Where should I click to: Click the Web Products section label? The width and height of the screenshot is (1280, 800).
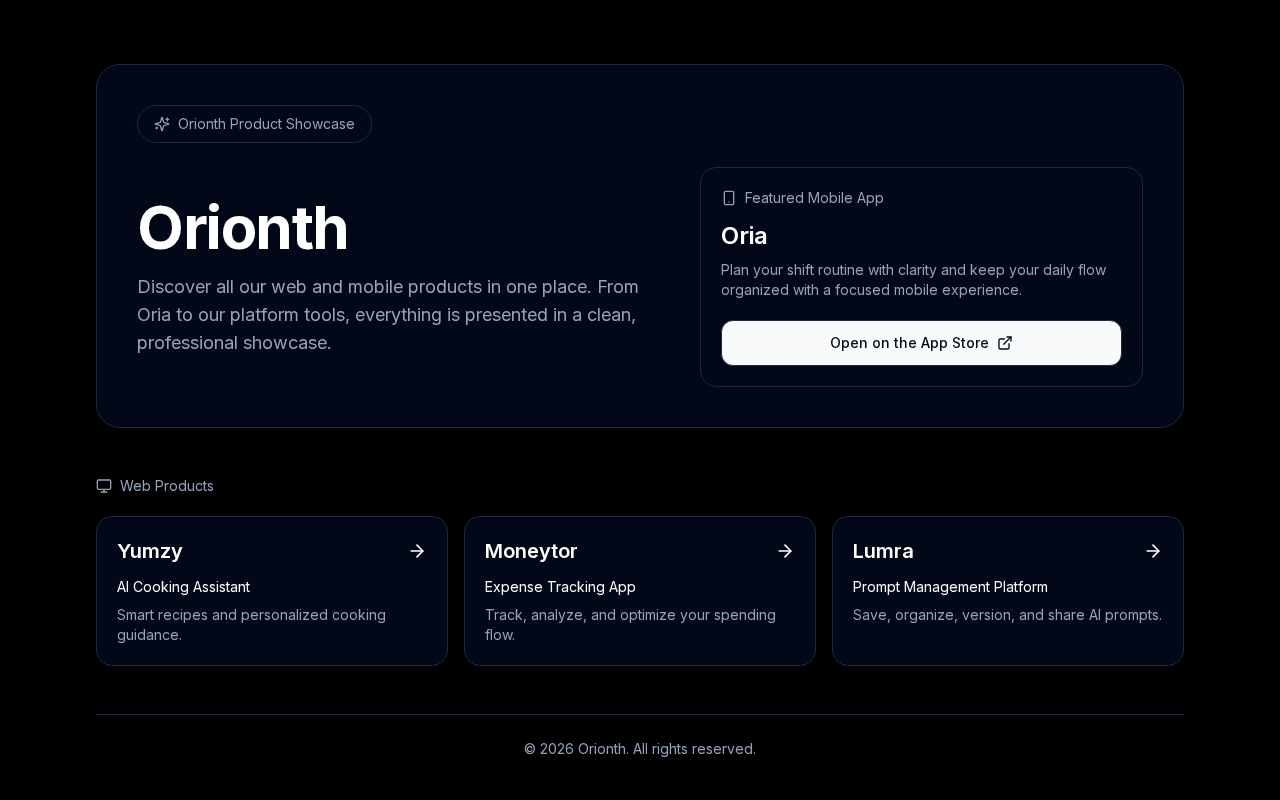pos(167,486)
